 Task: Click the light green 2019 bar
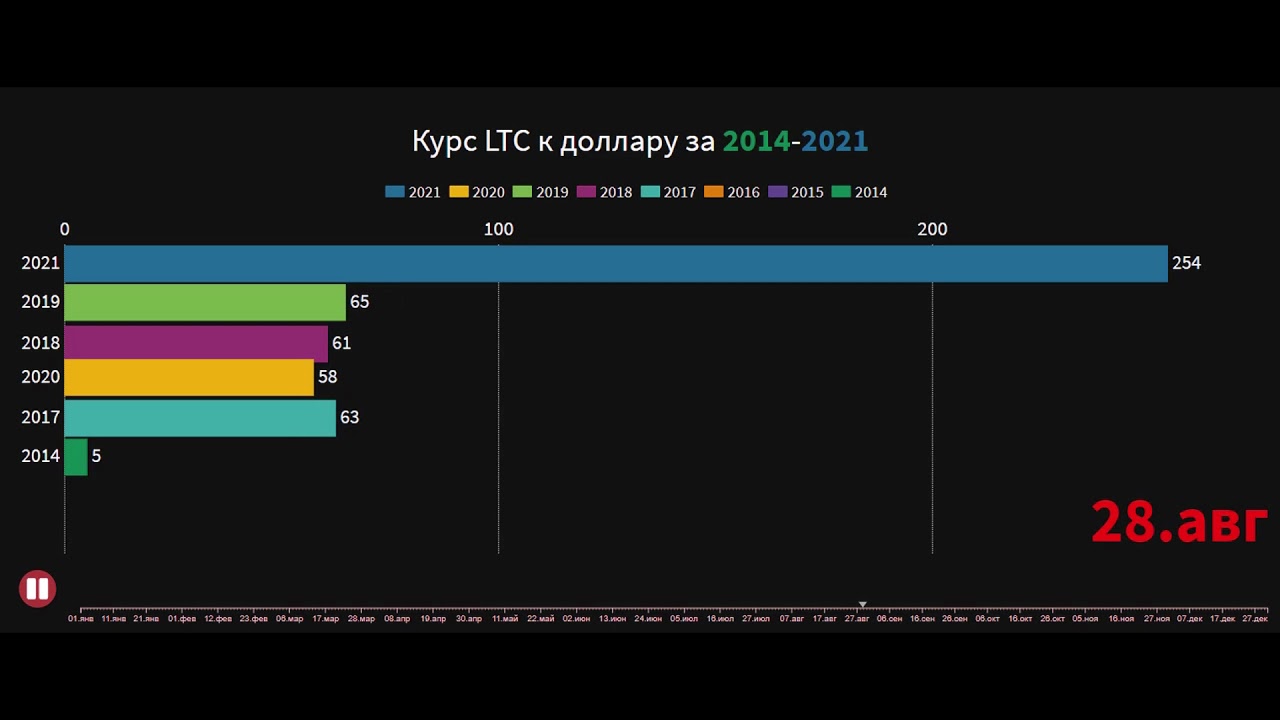point(205,302)
